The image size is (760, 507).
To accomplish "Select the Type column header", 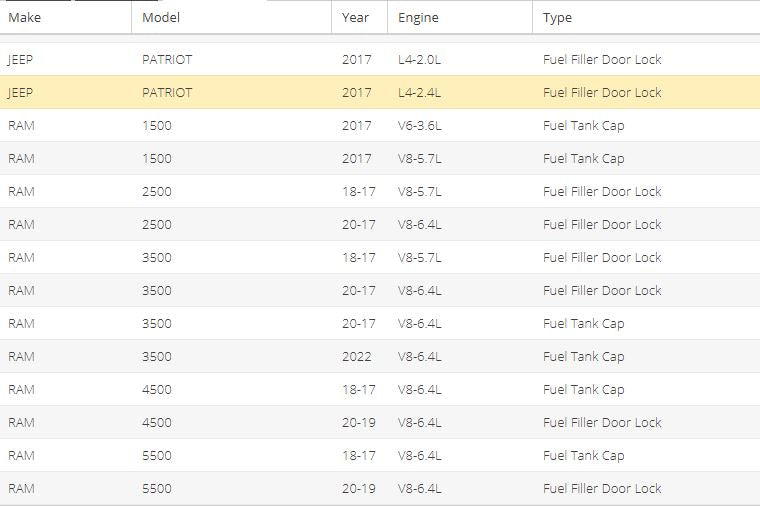I will click(x=646, y=17).
